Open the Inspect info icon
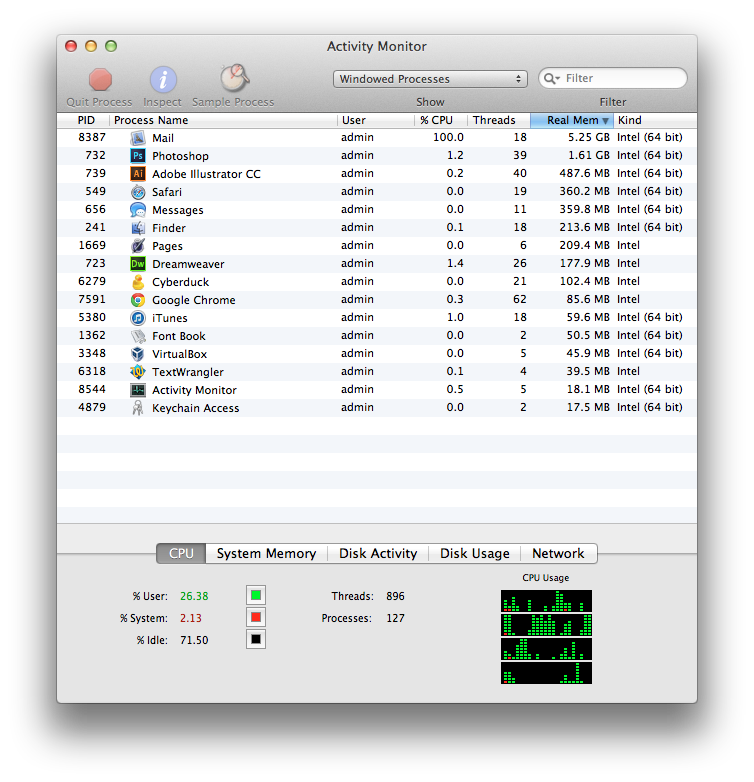The image size is (754, 782). 163,80
